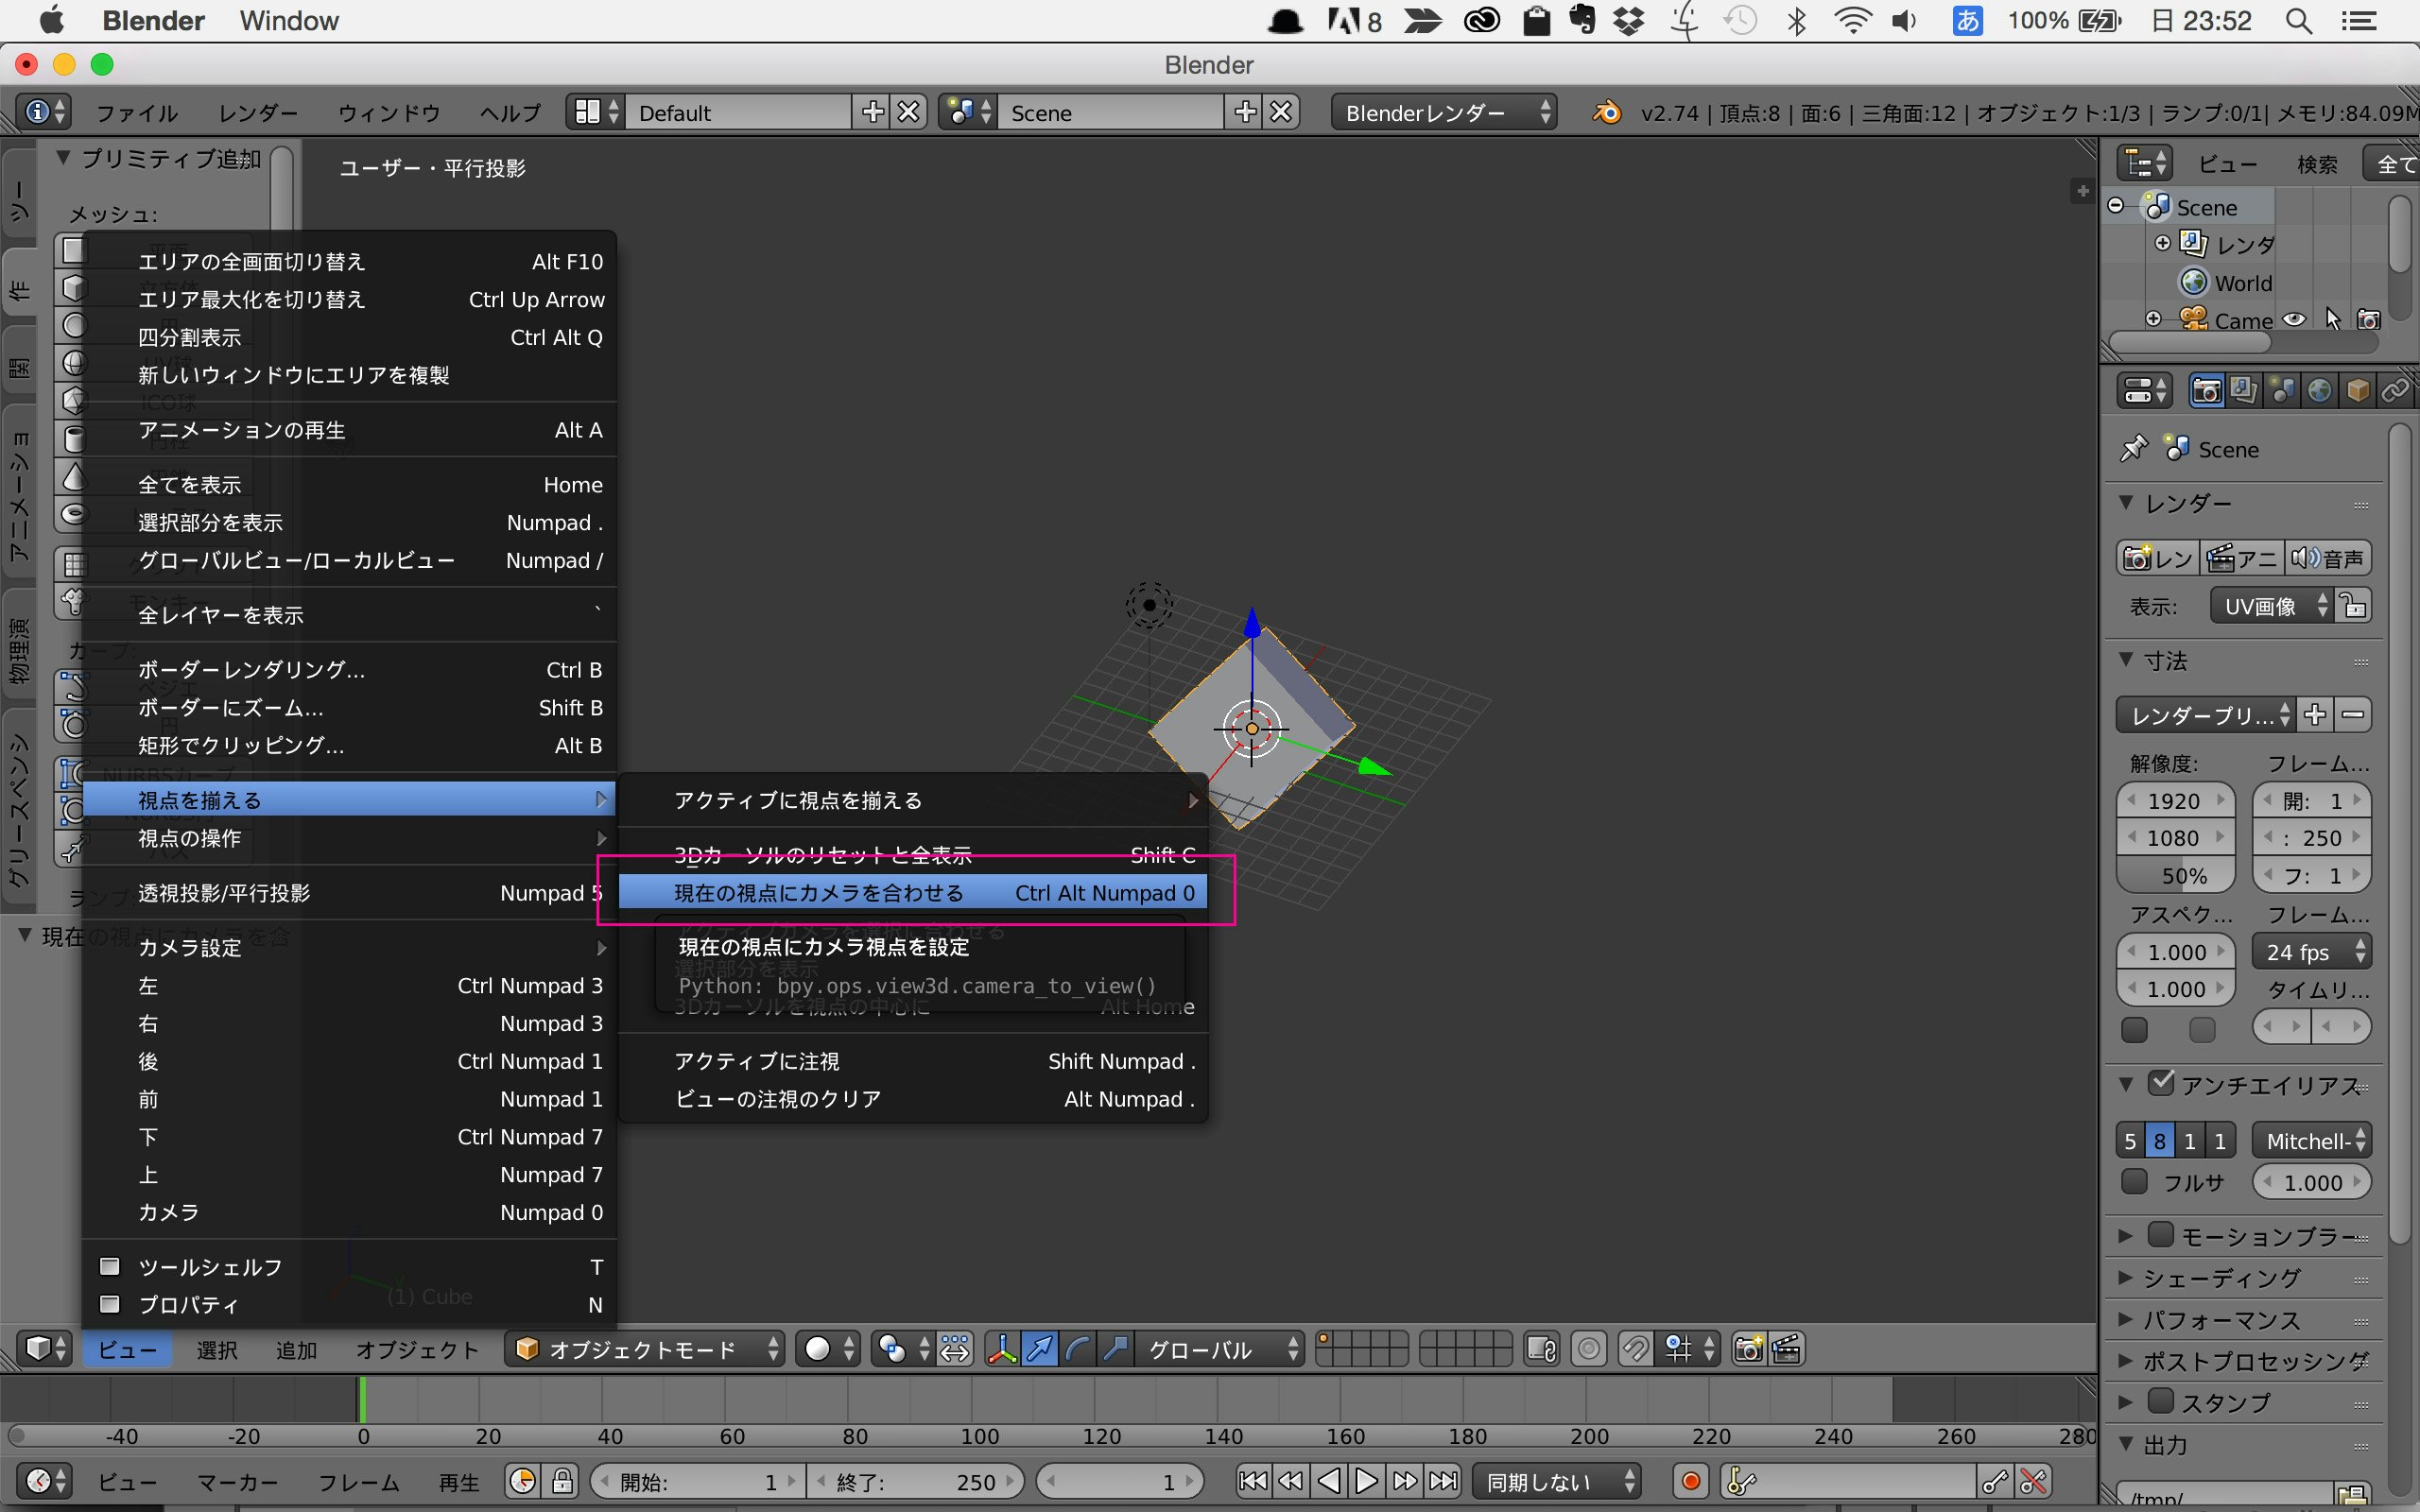Open the Blenderレンダー engine dropdown
Image resolution: width=2420 pixels, height=1512 pixels.
[1444, 112]
